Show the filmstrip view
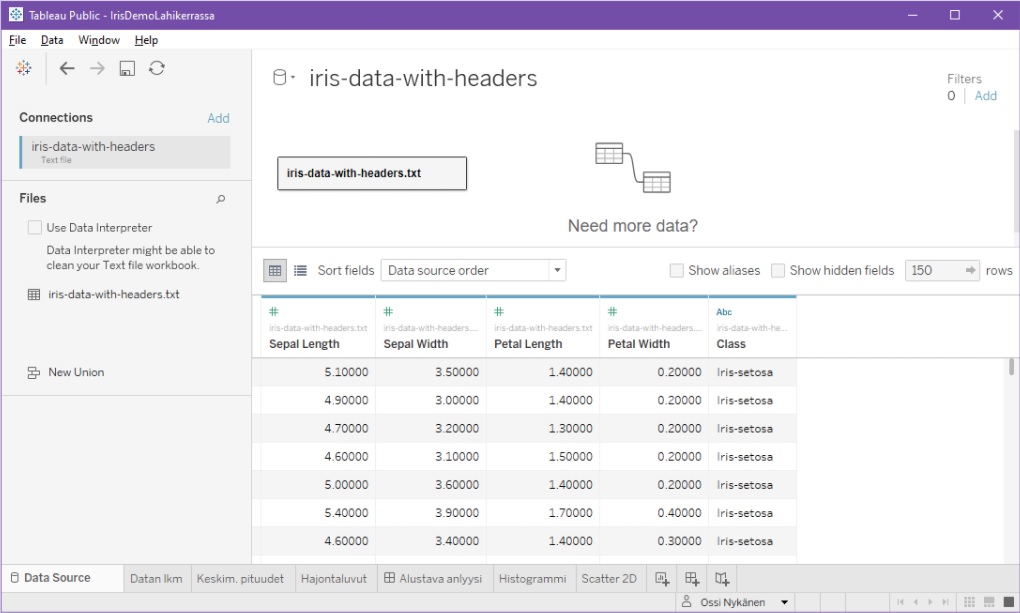Screen dimensions: 1020x613 (989, 602)
